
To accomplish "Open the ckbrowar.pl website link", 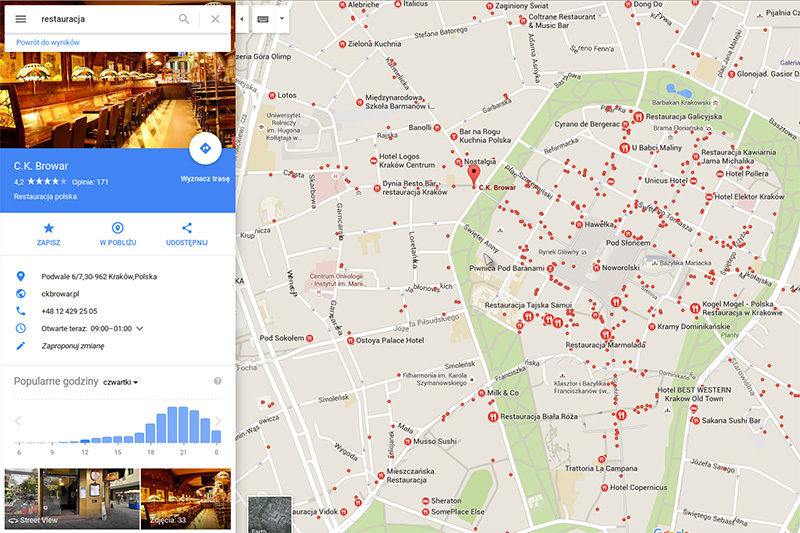I will [x=60, y=294].
